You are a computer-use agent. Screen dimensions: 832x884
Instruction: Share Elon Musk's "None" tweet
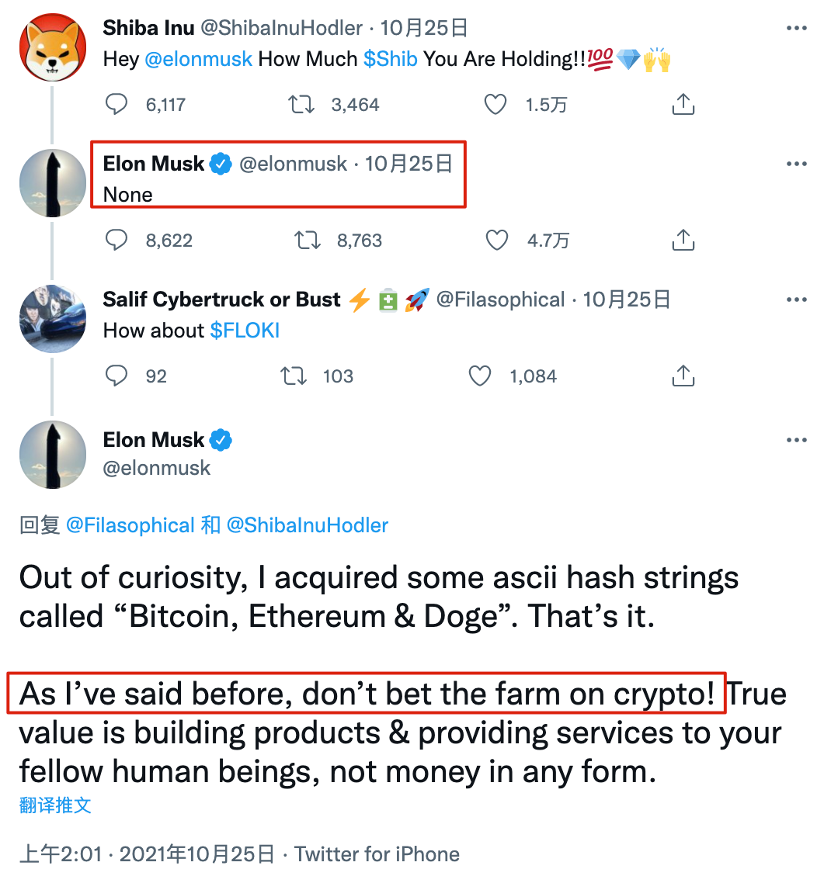click(x=683, y=240)
